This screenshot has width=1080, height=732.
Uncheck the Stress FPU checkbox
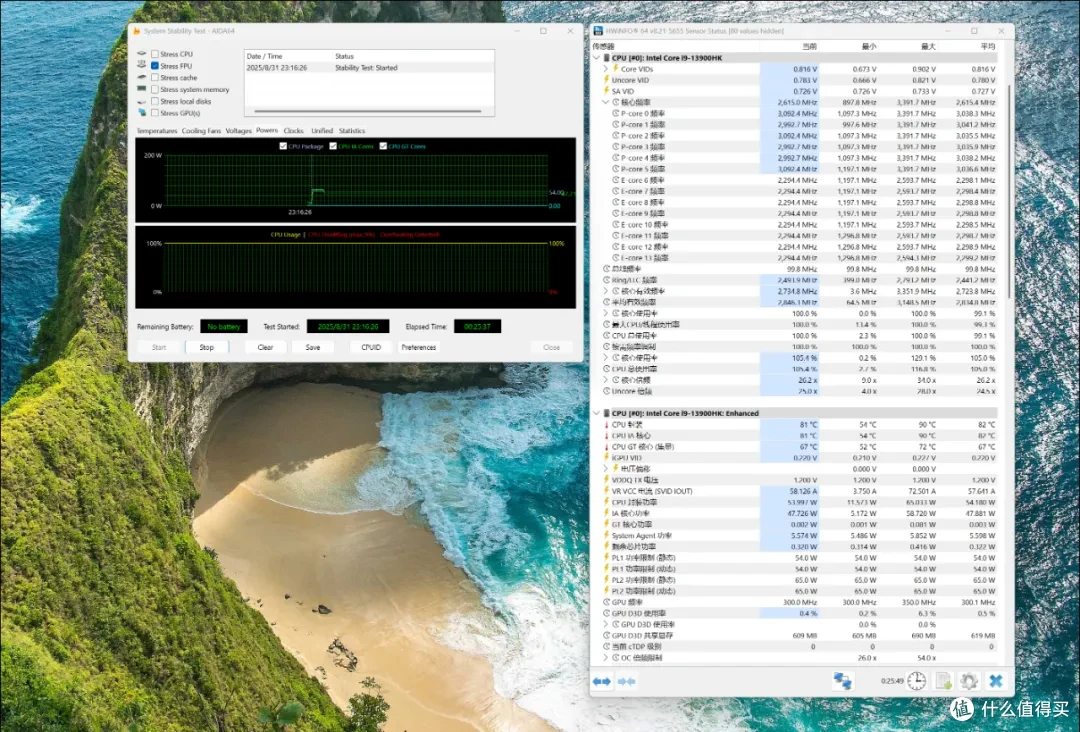155,66
